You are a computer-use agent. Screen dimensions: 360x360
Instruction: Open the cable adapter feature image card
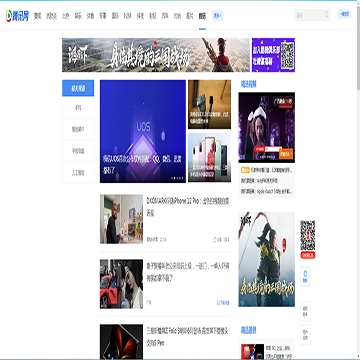click(209, 104)
